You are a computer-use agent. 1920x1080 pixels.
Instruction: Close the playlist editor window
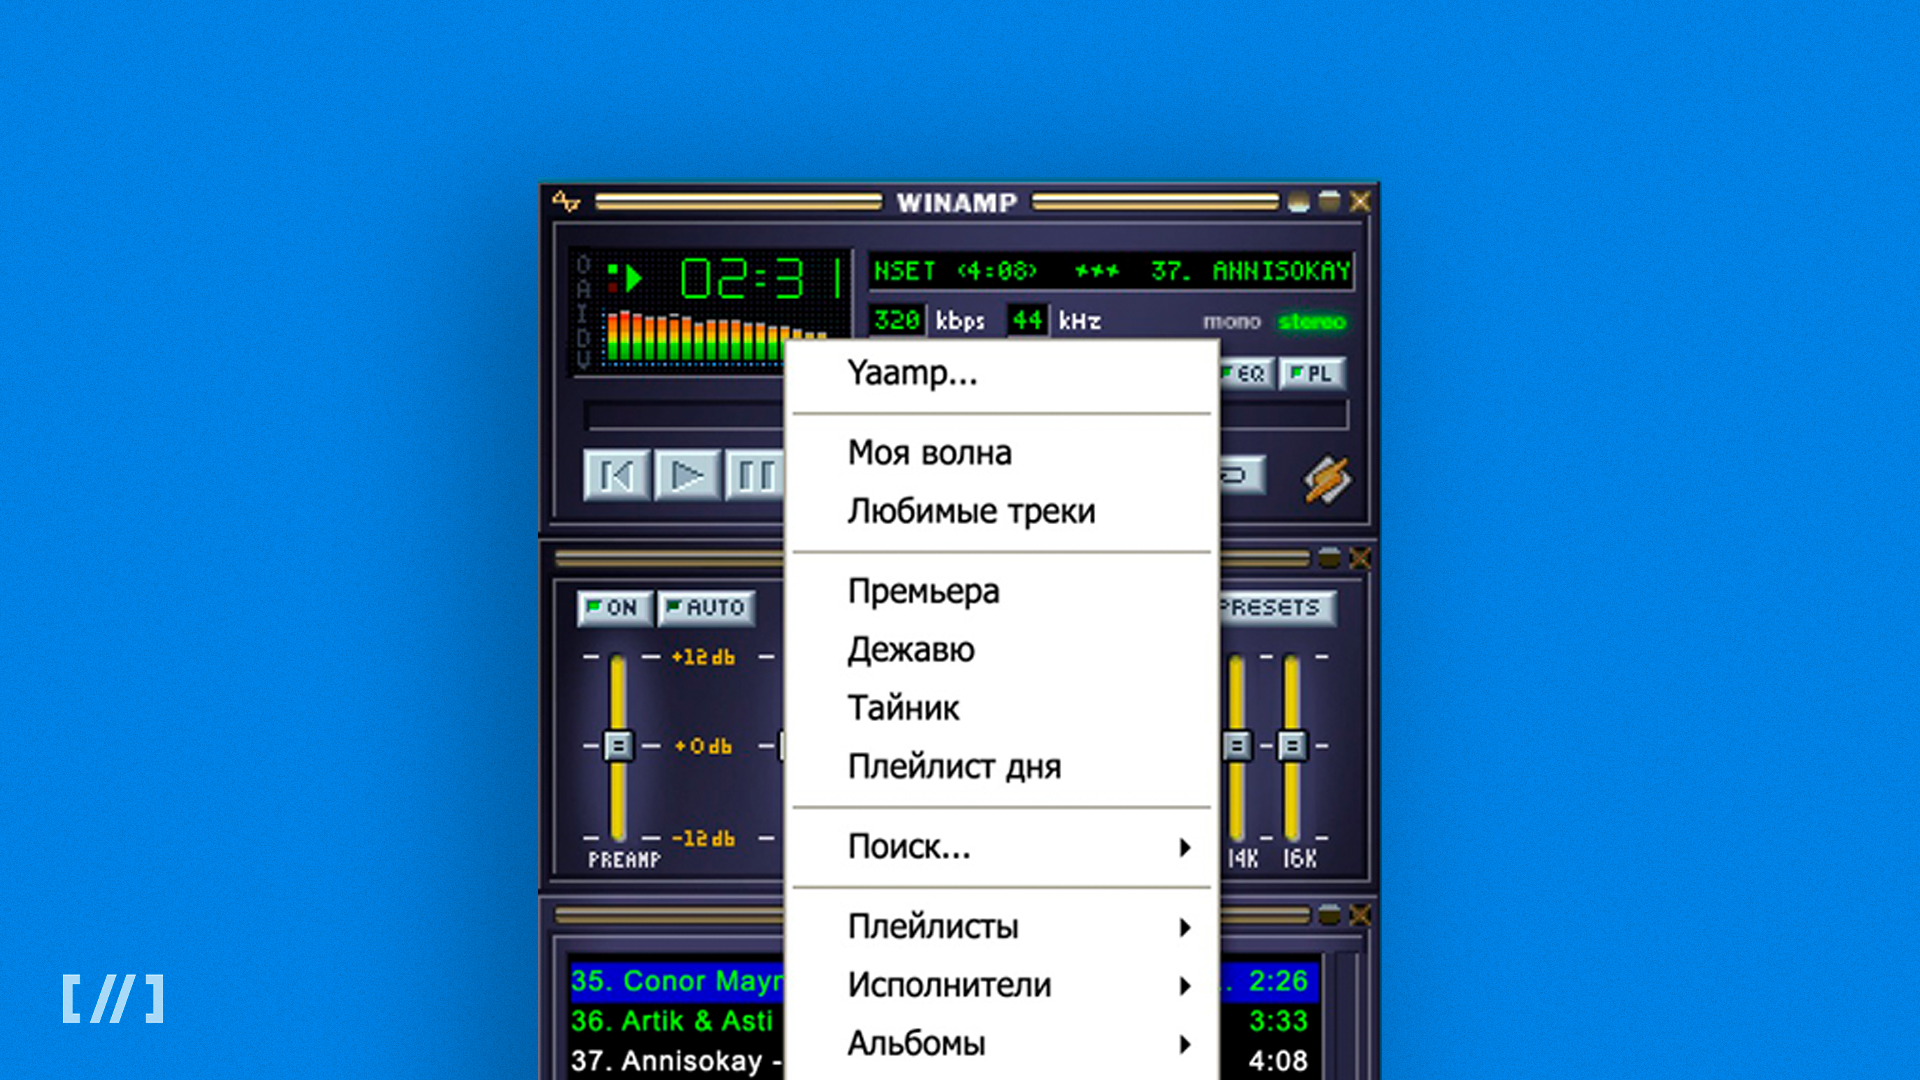click(x=1360, y=915)
